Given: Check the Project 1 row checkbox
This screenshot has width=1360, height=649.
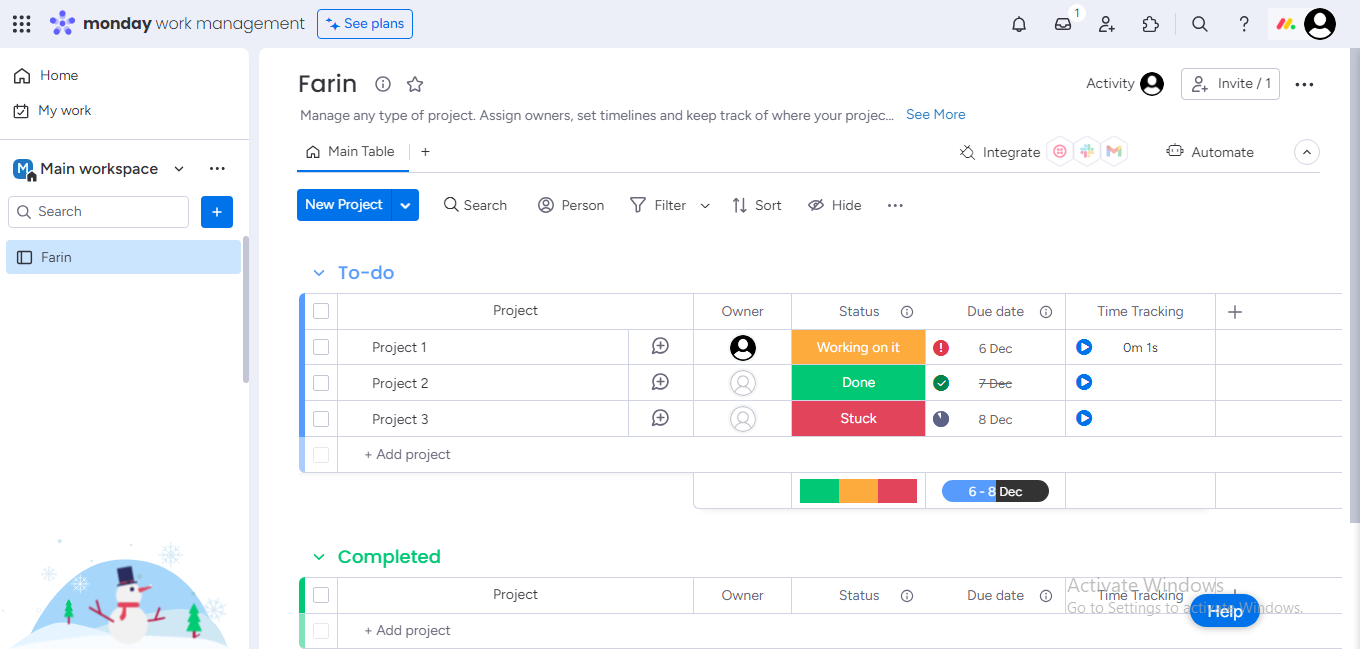Looking at the screenshot, I should [x=321, y=347].
